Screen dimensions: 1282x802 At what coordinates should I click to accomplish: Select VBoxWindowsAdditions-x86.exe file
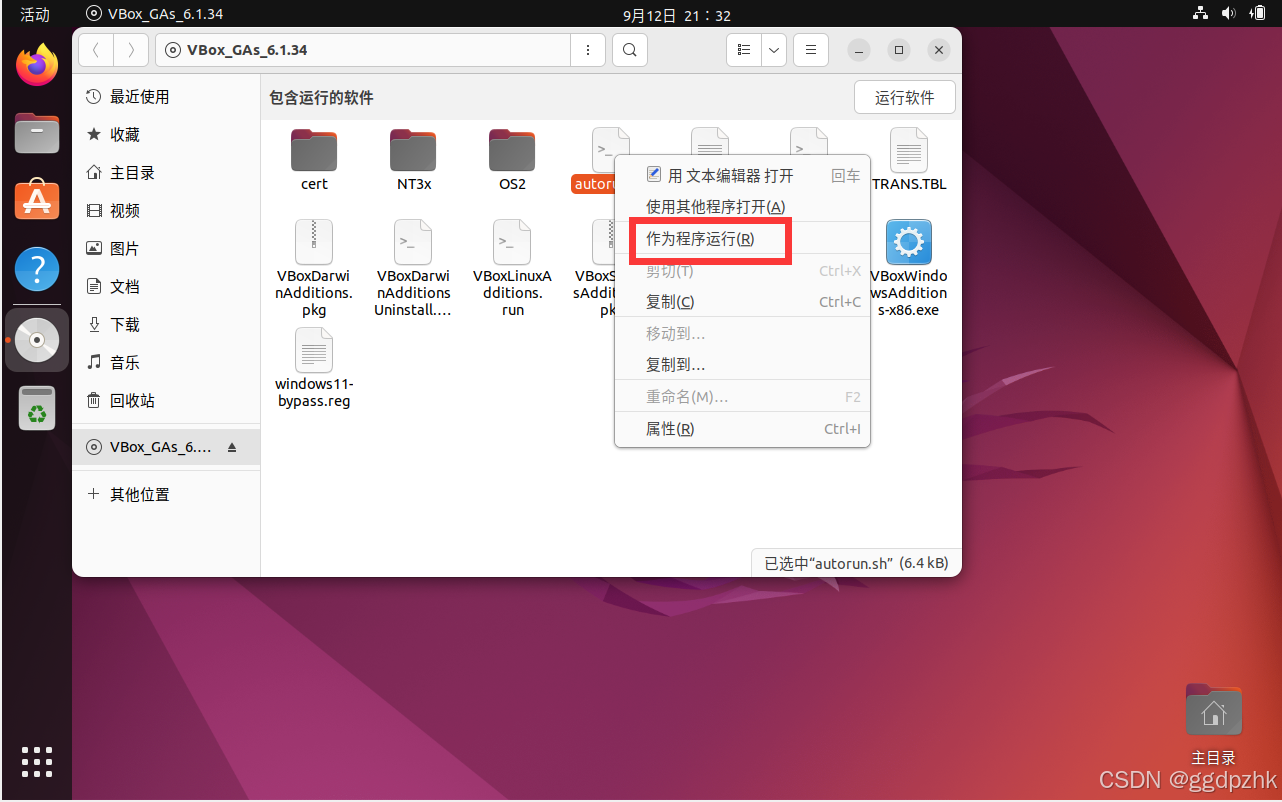coord(909,268)
